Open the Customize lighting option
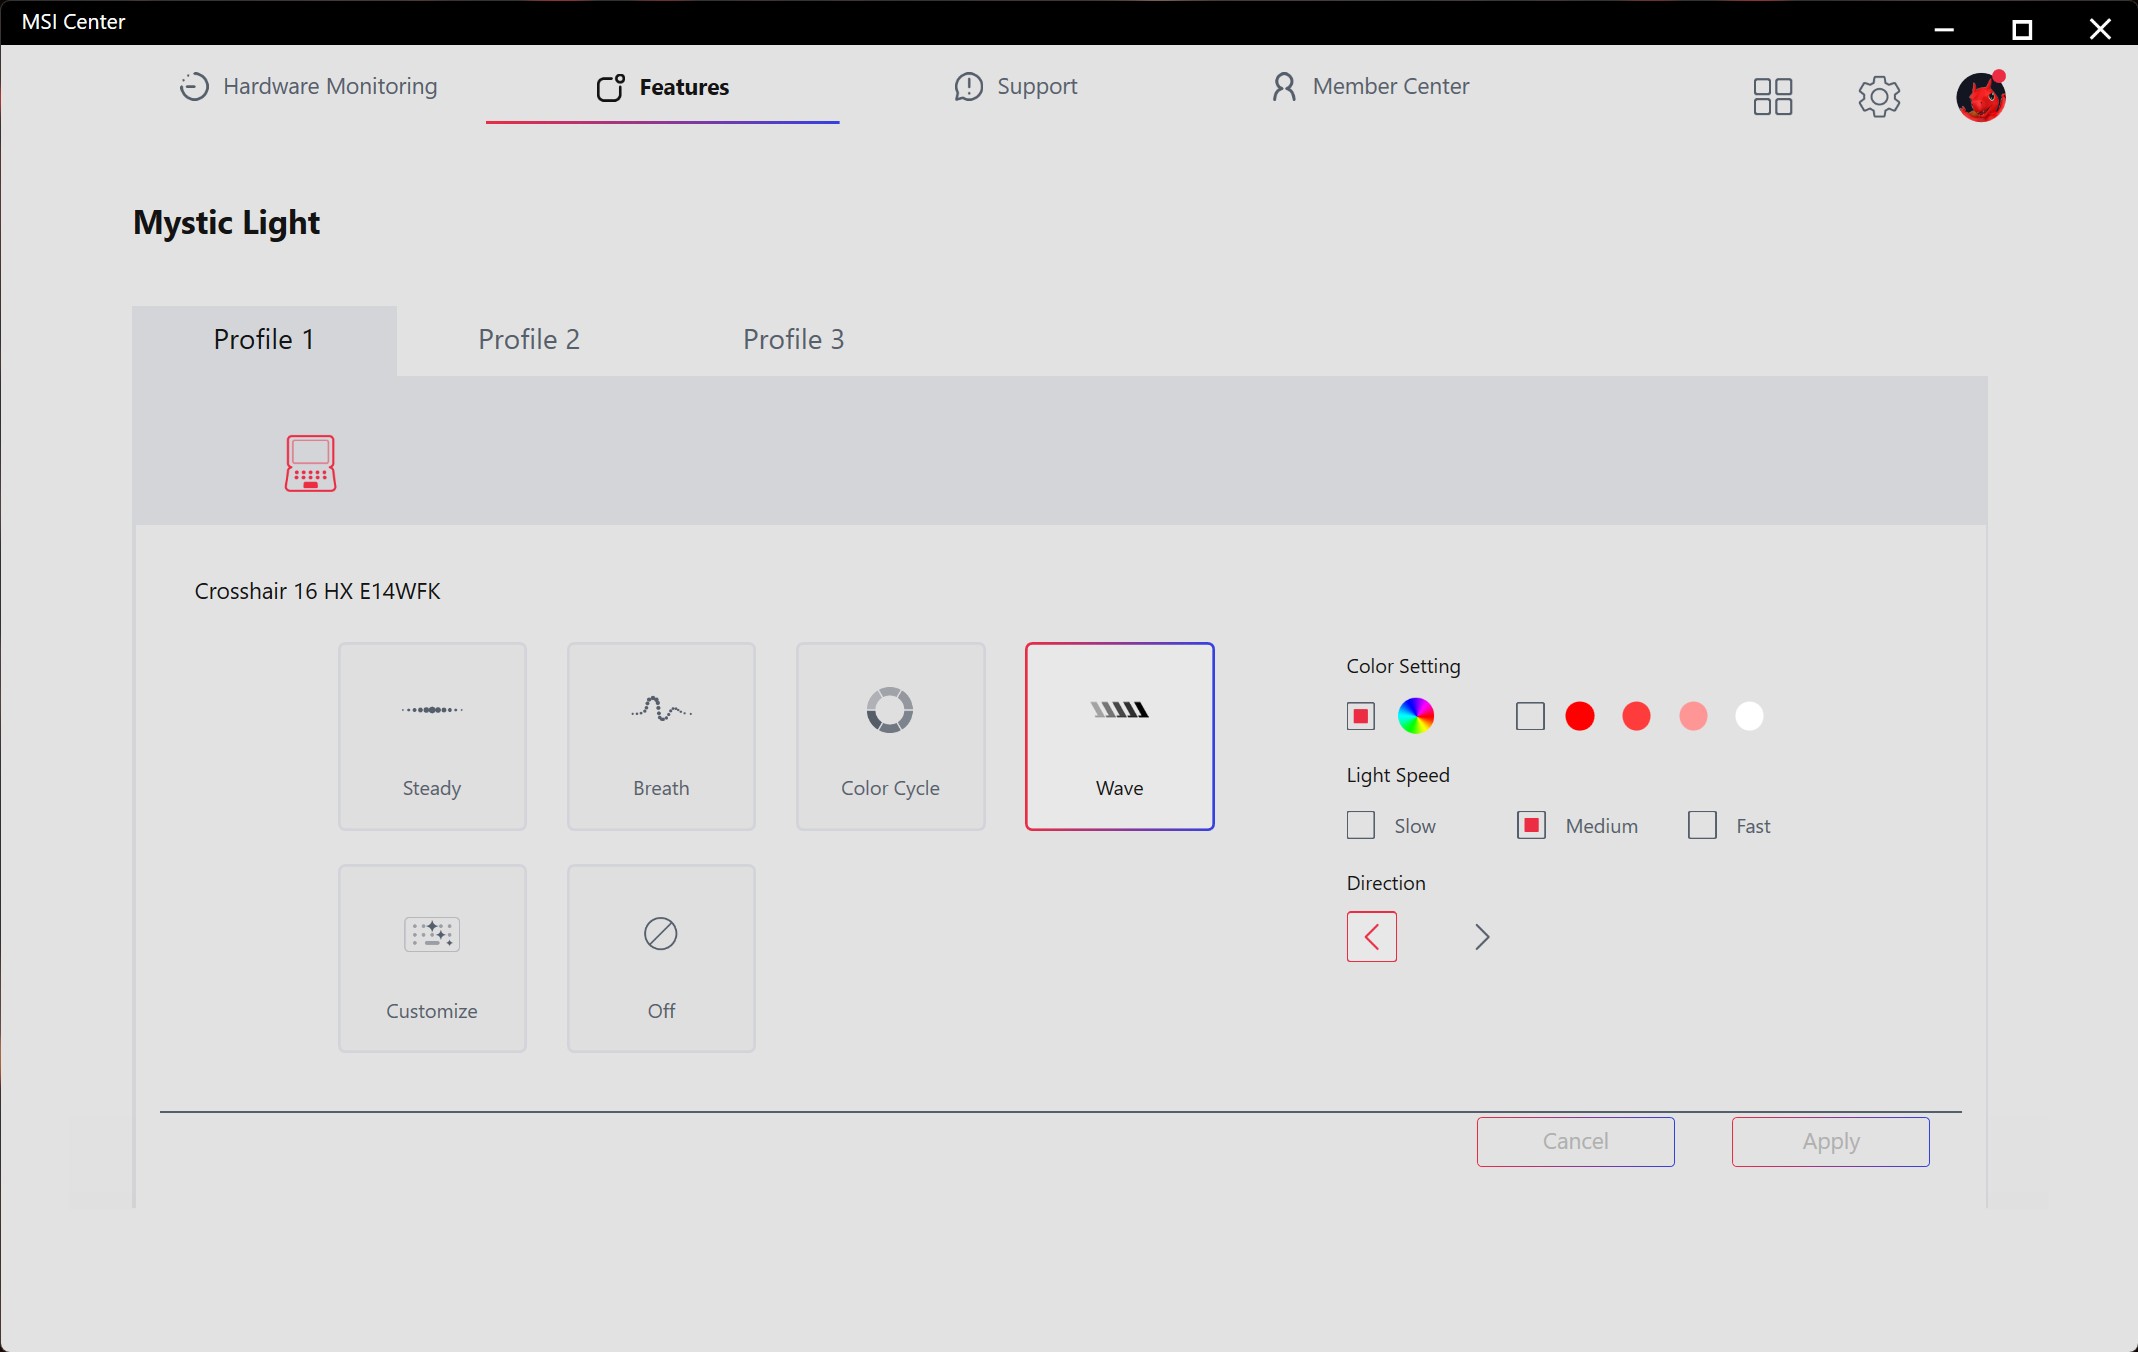This screenshot has height=1352, width=2138. (432, 958)
